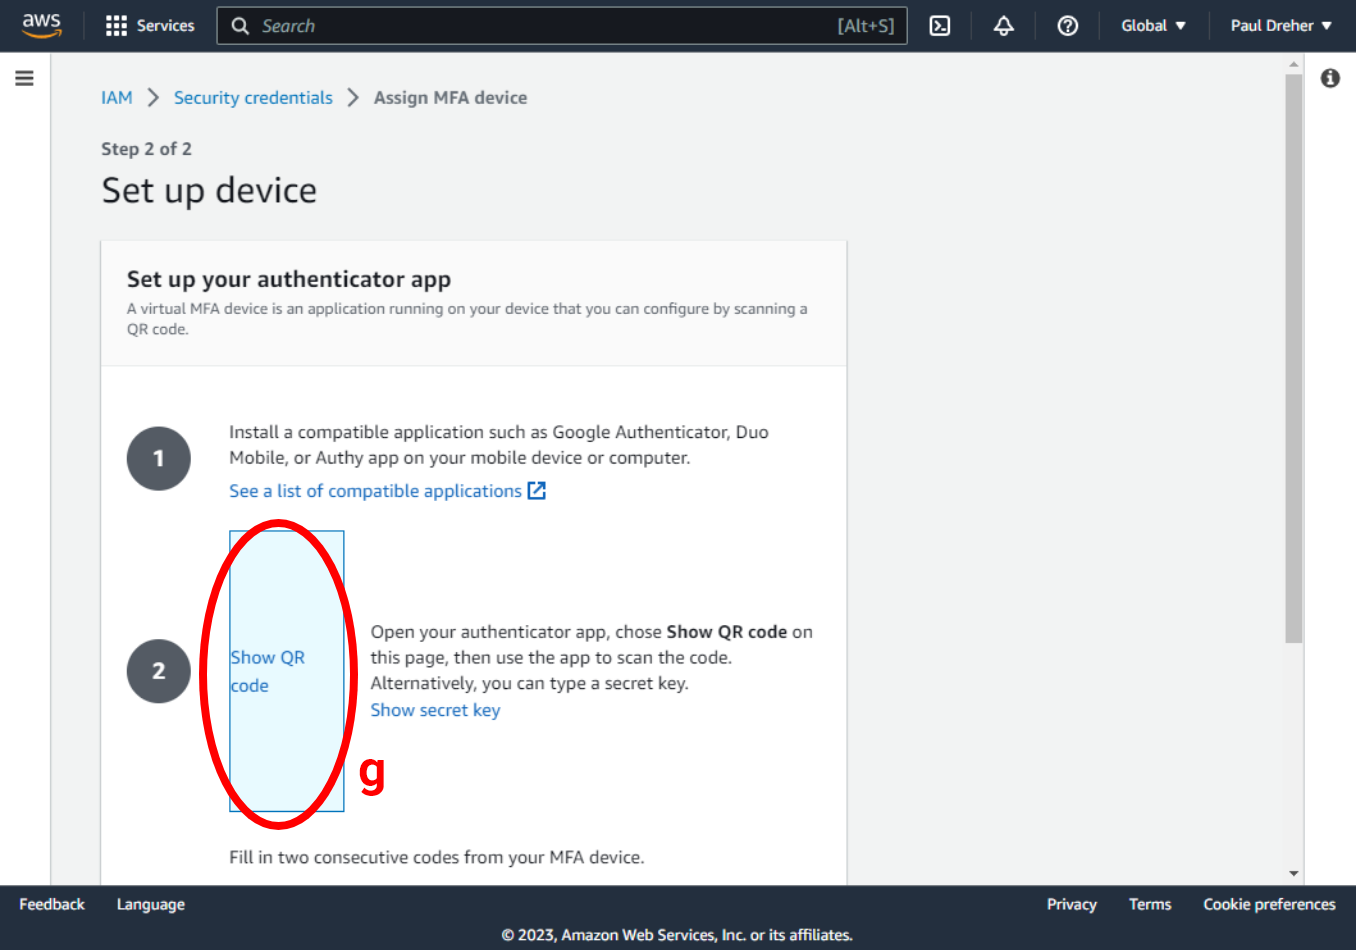Open the help question mark menu
This screenshot has height=950, width=1356.
coord(1067,26)
